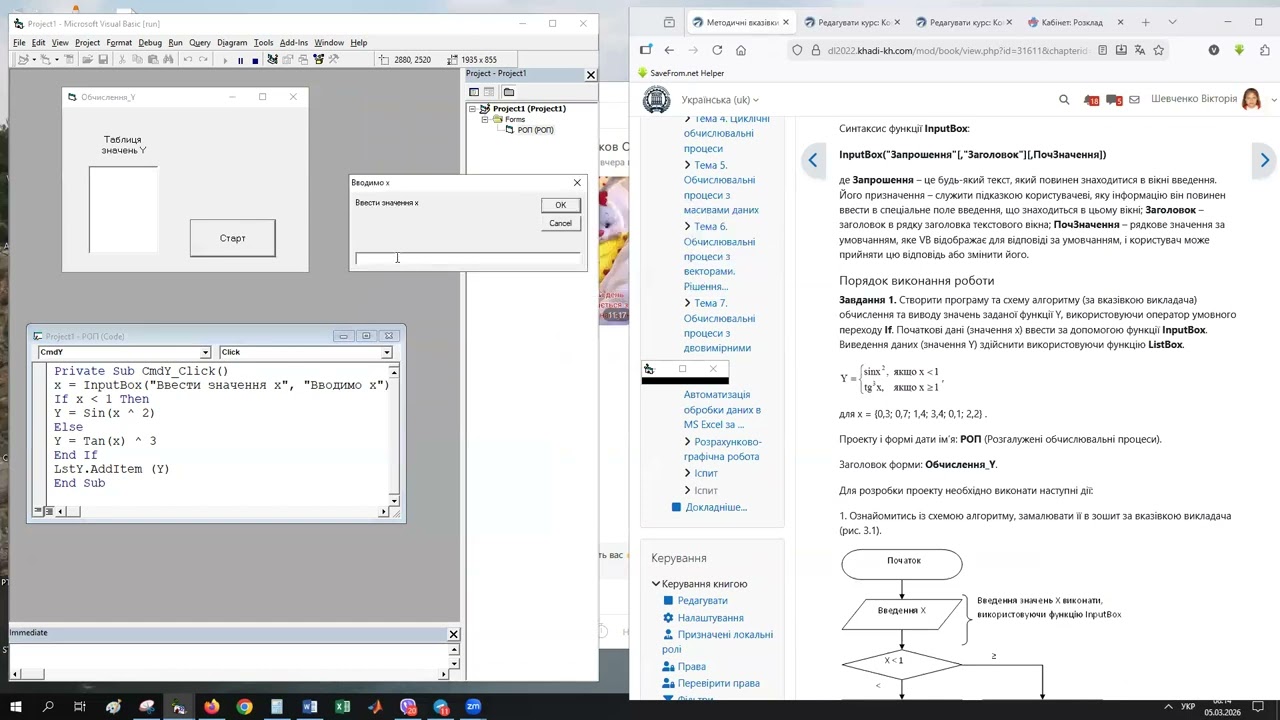This screenshot has width=1280, height=720.
Task: Click the Properties Window toolbar icon
Action: pos(287,60)
